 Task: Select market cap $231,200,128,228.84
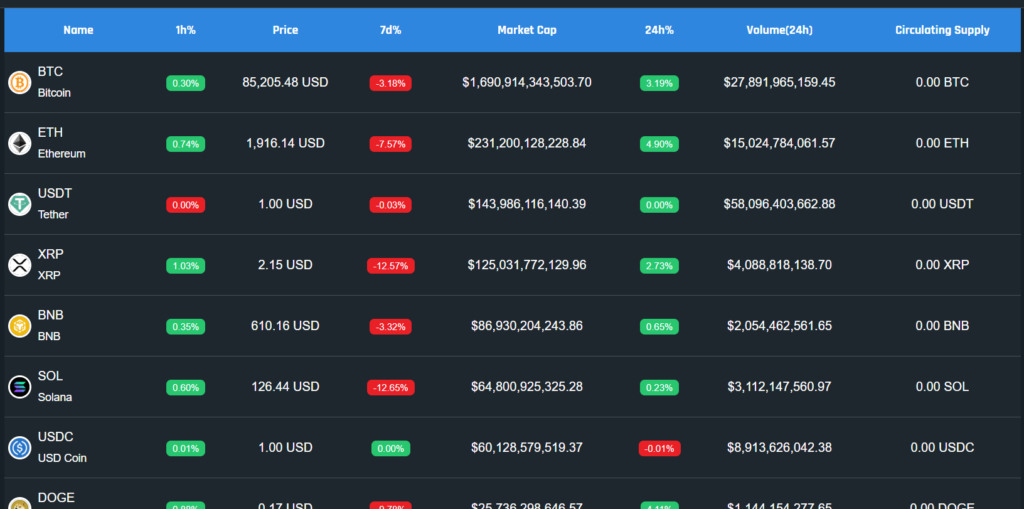527,143
